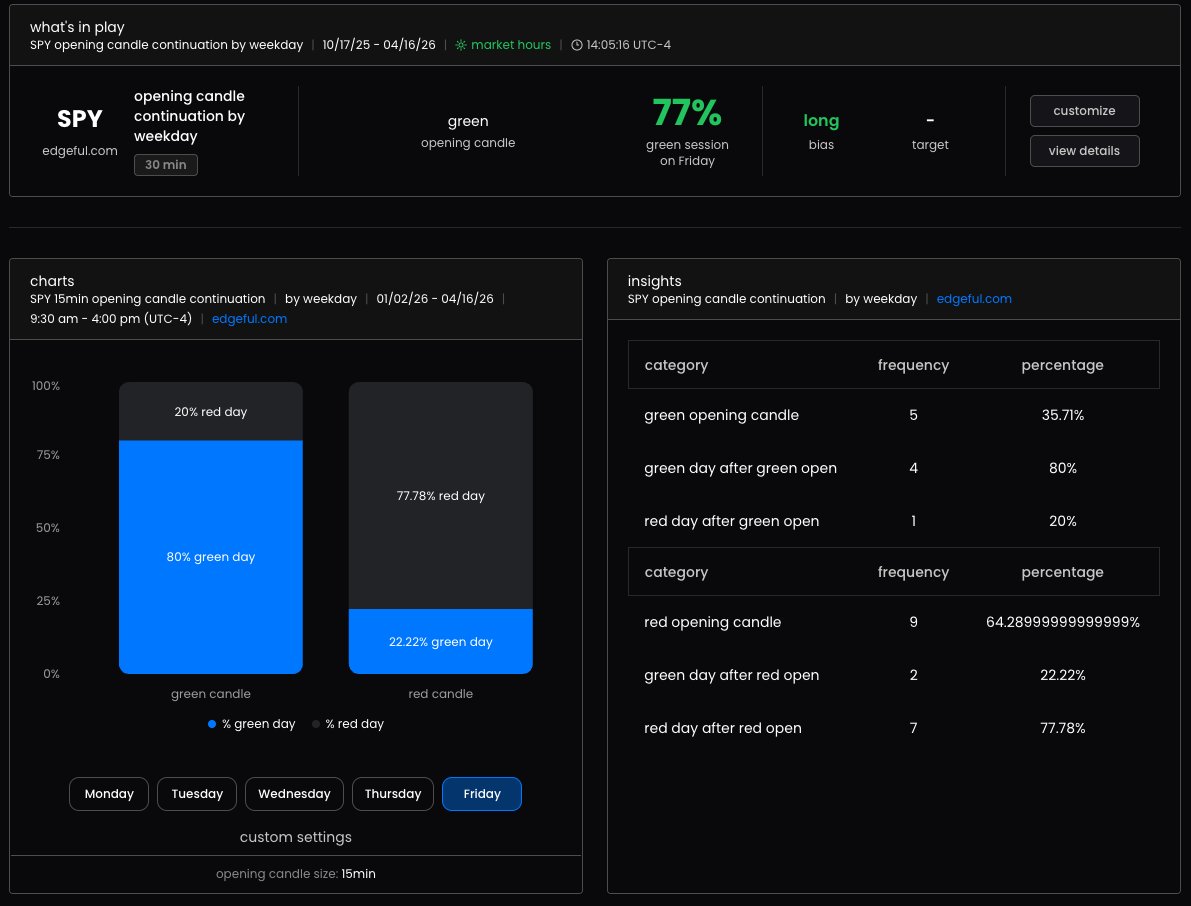Switch to Tuesday tab
This screenshot has height=906, width=1191.
[x=197, y=794]
